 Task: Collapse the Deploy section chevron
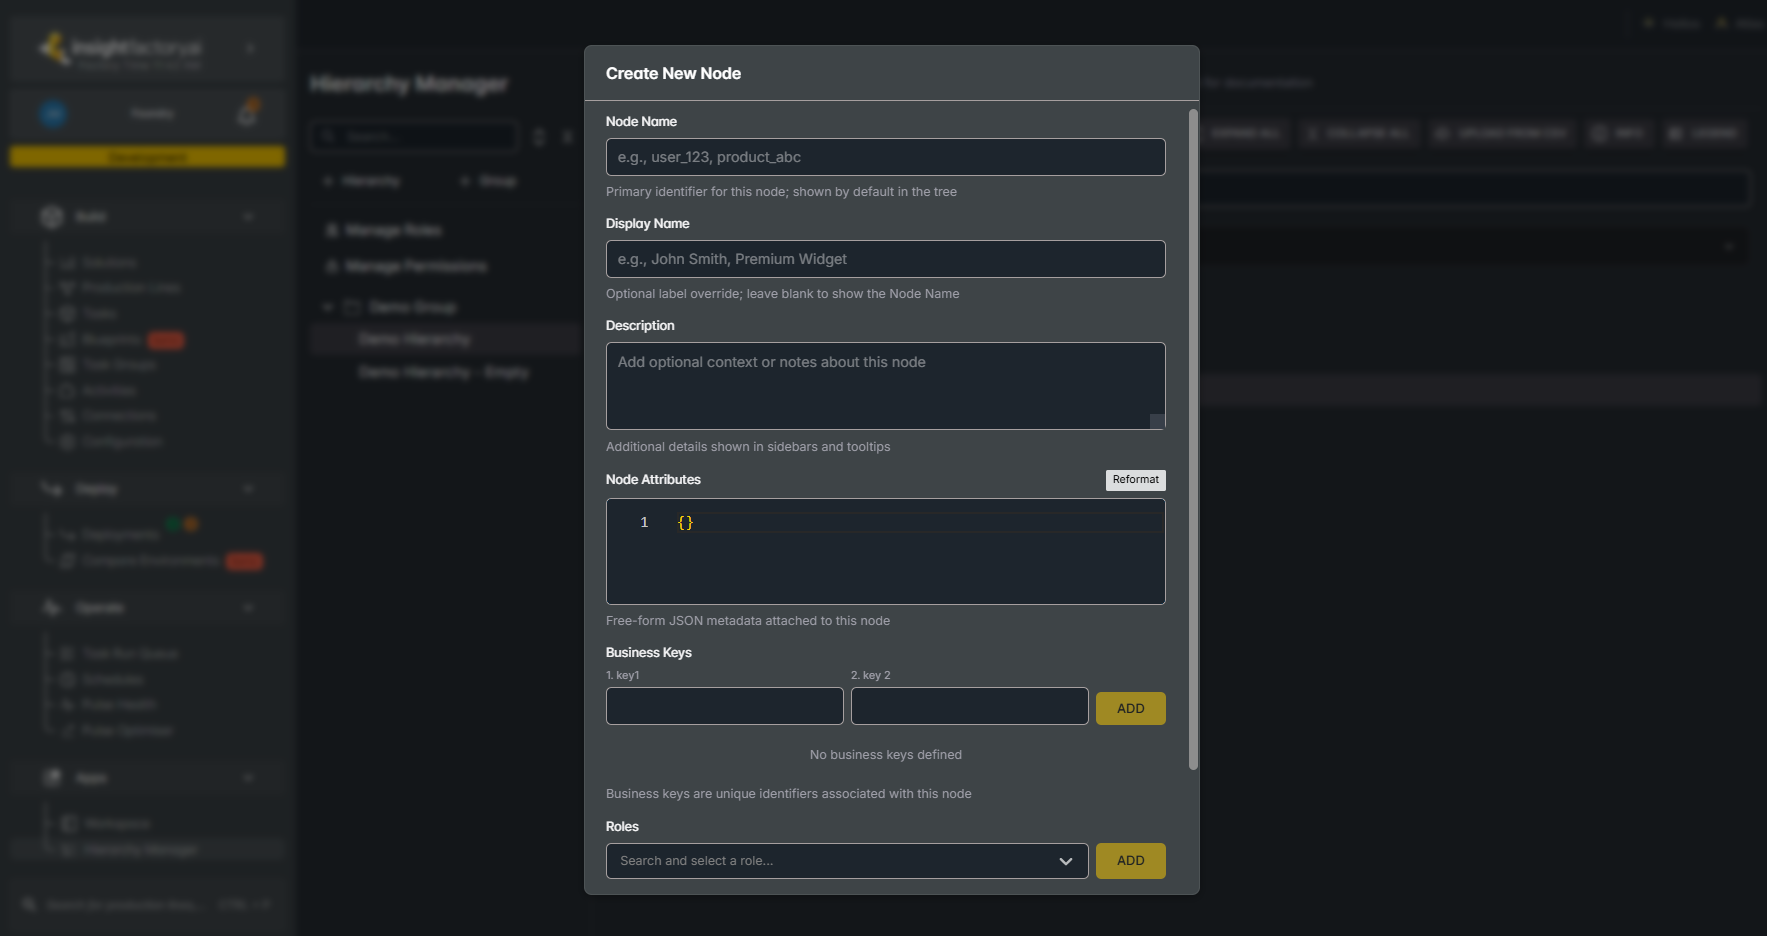tap(248, 488)
